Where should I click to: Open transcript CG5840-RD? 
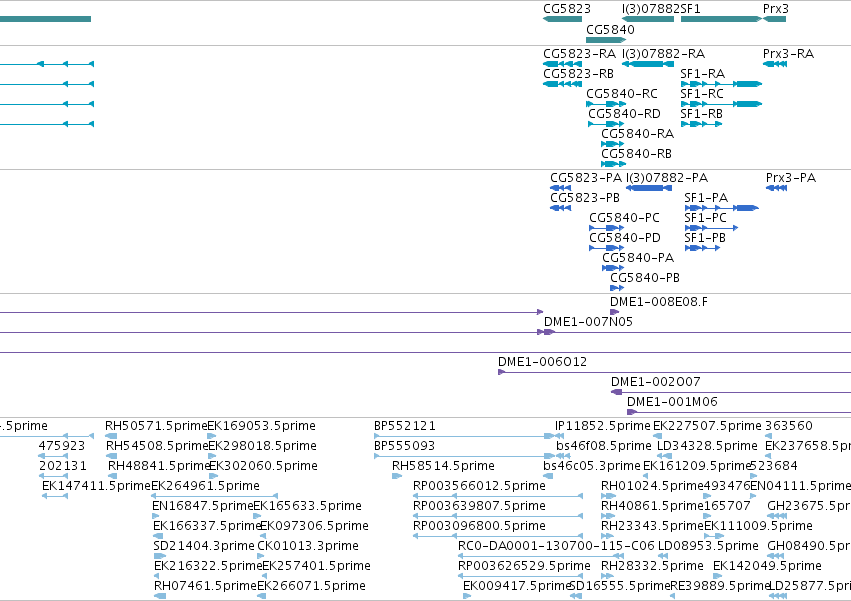[606, 124]
